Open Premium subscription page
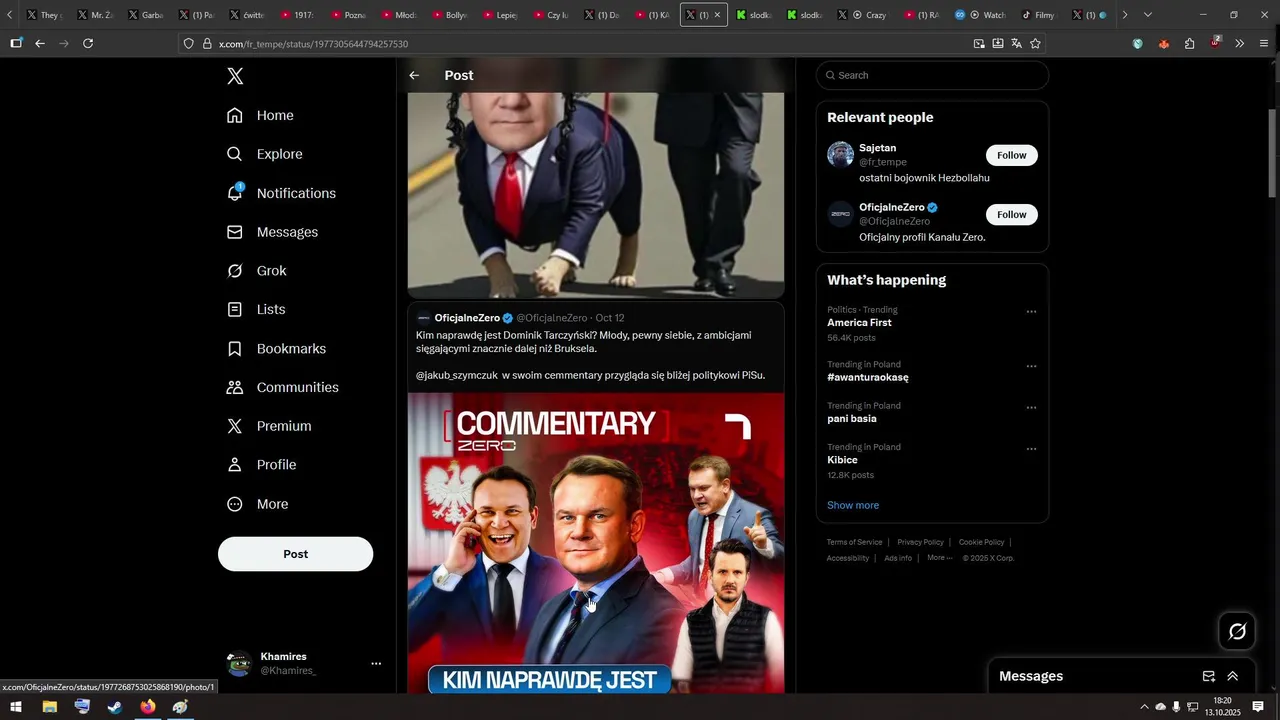The image size is (1280, 720). (270, 426)
